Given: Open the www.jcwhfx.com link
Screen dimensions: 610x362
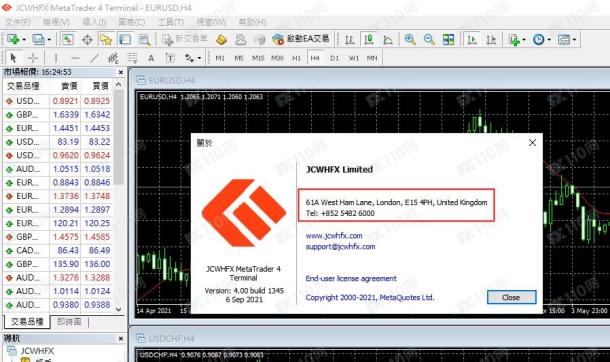Looking at the screenshot, I should tap(334, 236).
